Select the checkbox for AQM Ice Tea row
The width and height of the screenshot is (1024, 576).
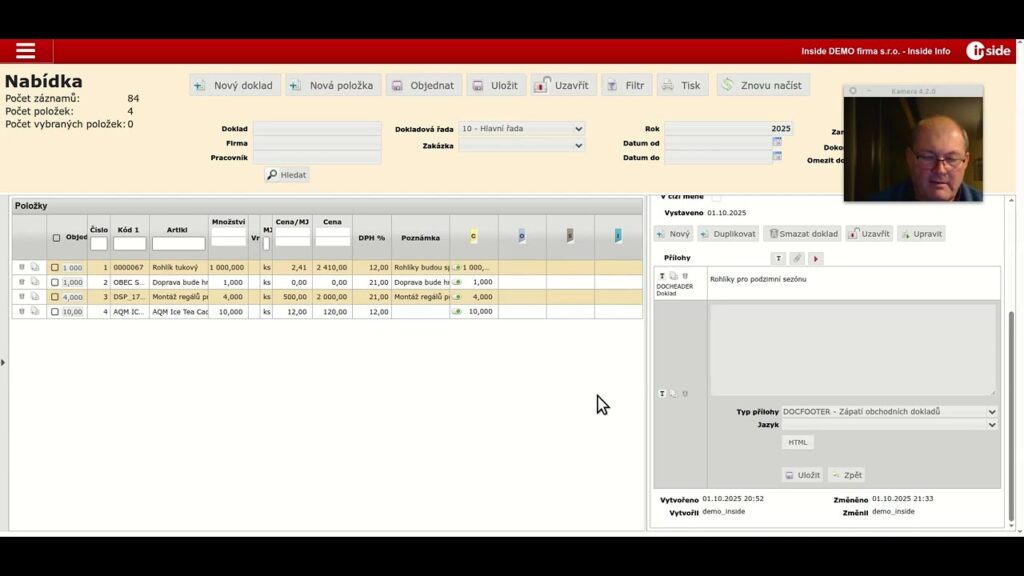55,312
